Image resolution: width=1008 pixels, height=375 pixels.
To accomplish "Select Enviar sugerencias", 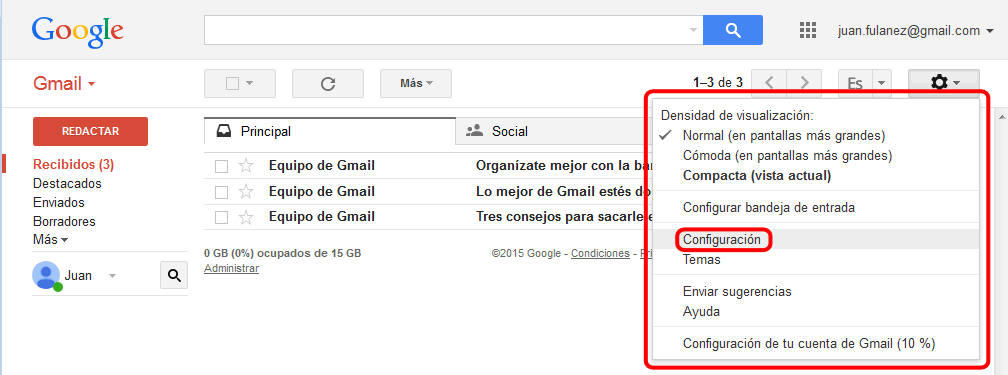I will [x=737, y=291].
